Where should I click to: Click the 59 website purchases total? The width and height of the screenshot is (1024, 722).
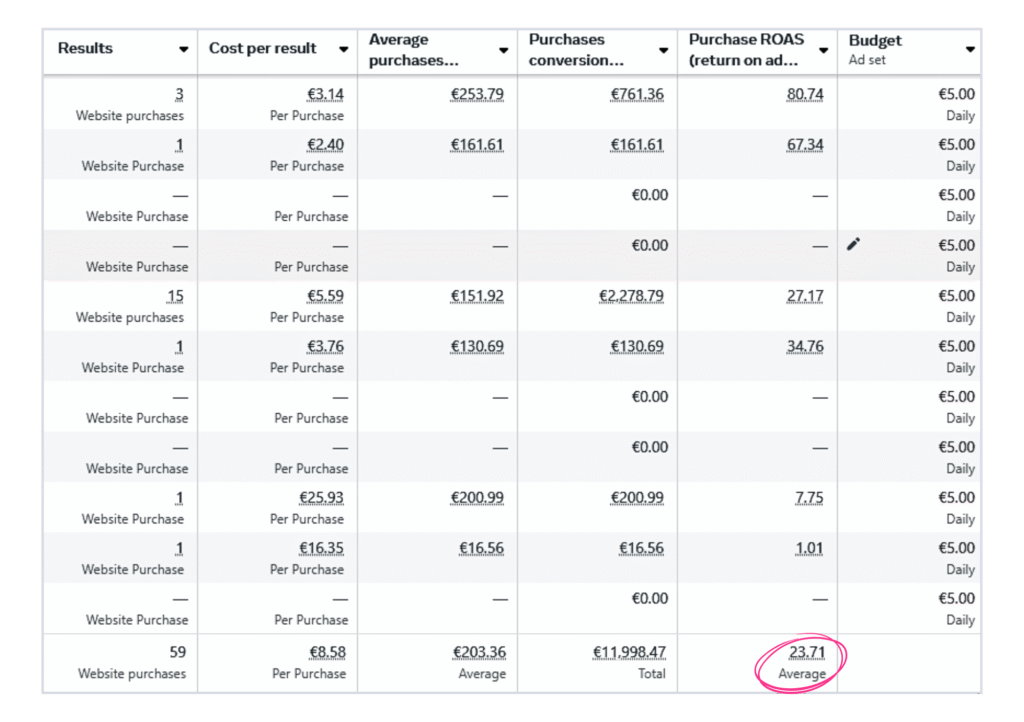pos(177,652)
